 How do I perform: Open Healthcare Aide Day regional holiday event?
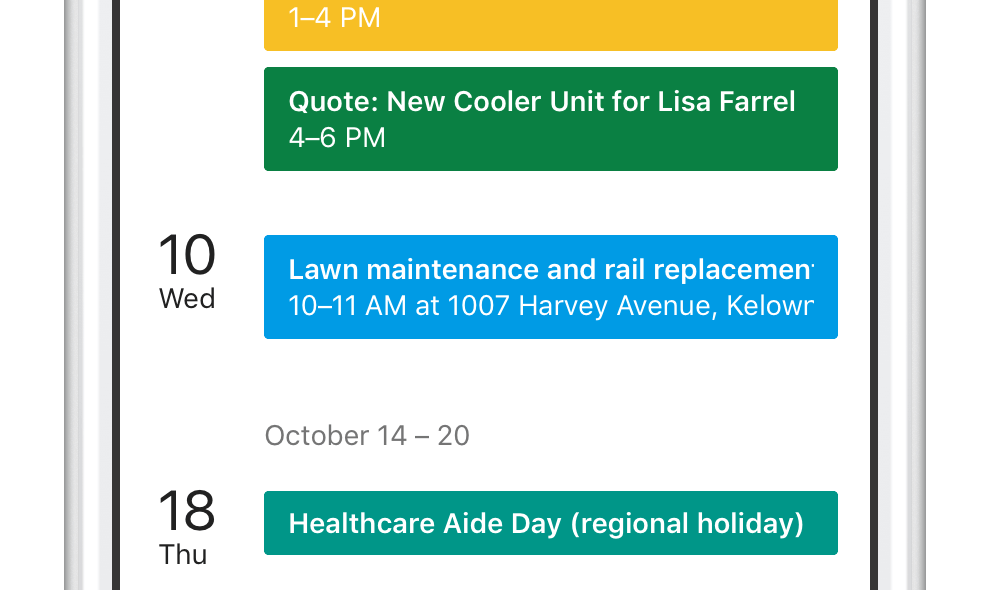point(551,523)
